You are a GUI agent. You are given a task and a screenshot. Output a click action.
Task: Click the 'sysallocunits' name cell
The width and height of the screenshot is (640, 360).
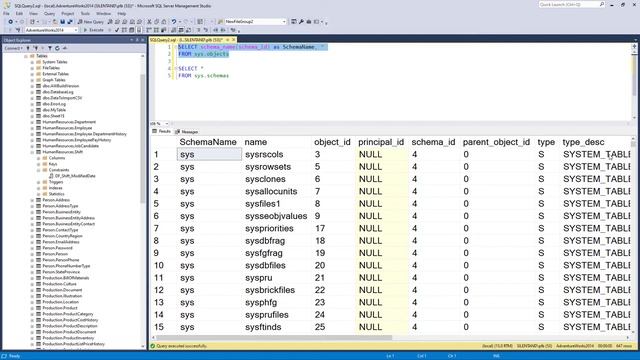(277, 191)
